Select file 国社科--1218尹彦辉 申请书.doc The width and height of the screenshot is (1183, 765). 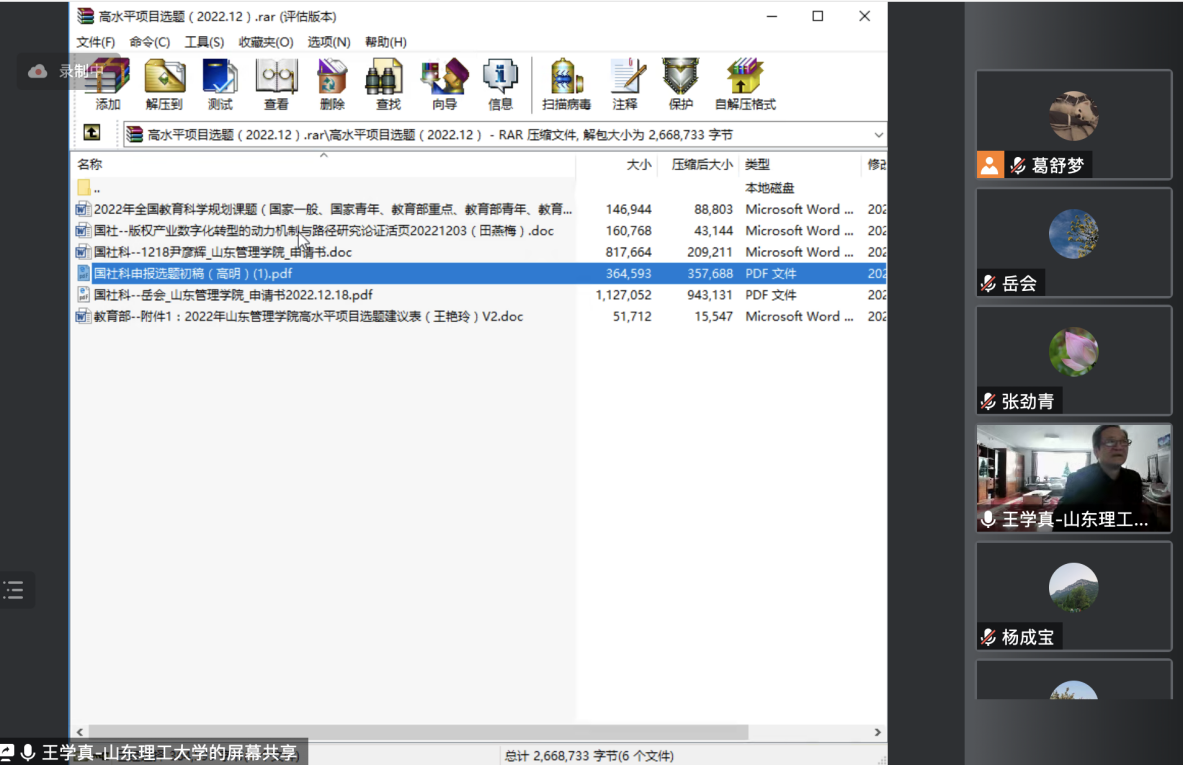click(x=479, y=252)
